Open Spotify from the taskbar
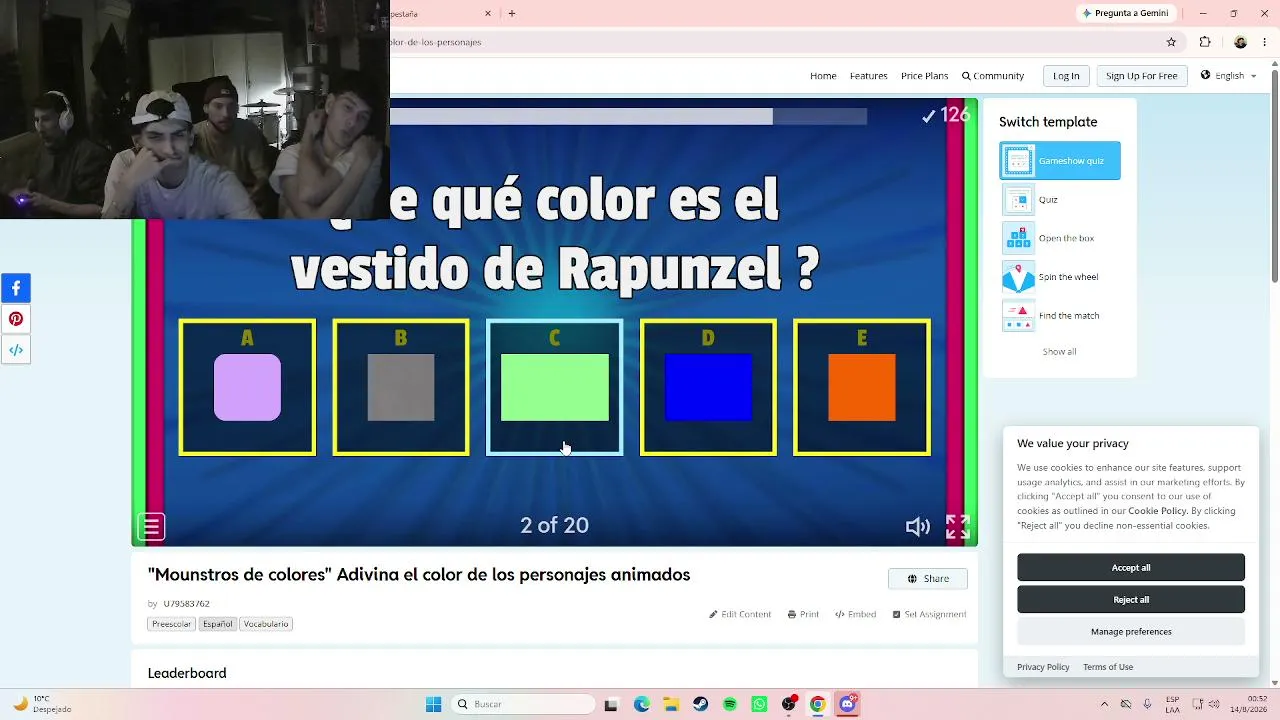 [x=730, y=704]
